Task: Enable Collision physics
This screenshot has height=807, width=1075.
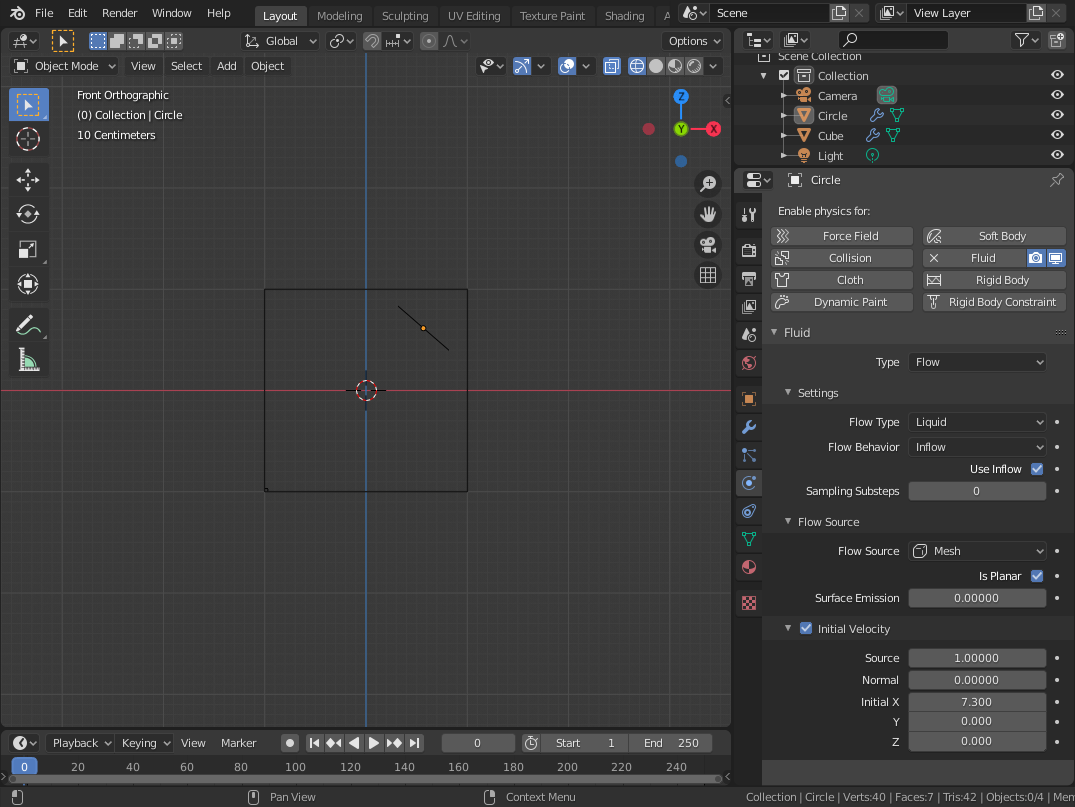Action: point(842,258)
